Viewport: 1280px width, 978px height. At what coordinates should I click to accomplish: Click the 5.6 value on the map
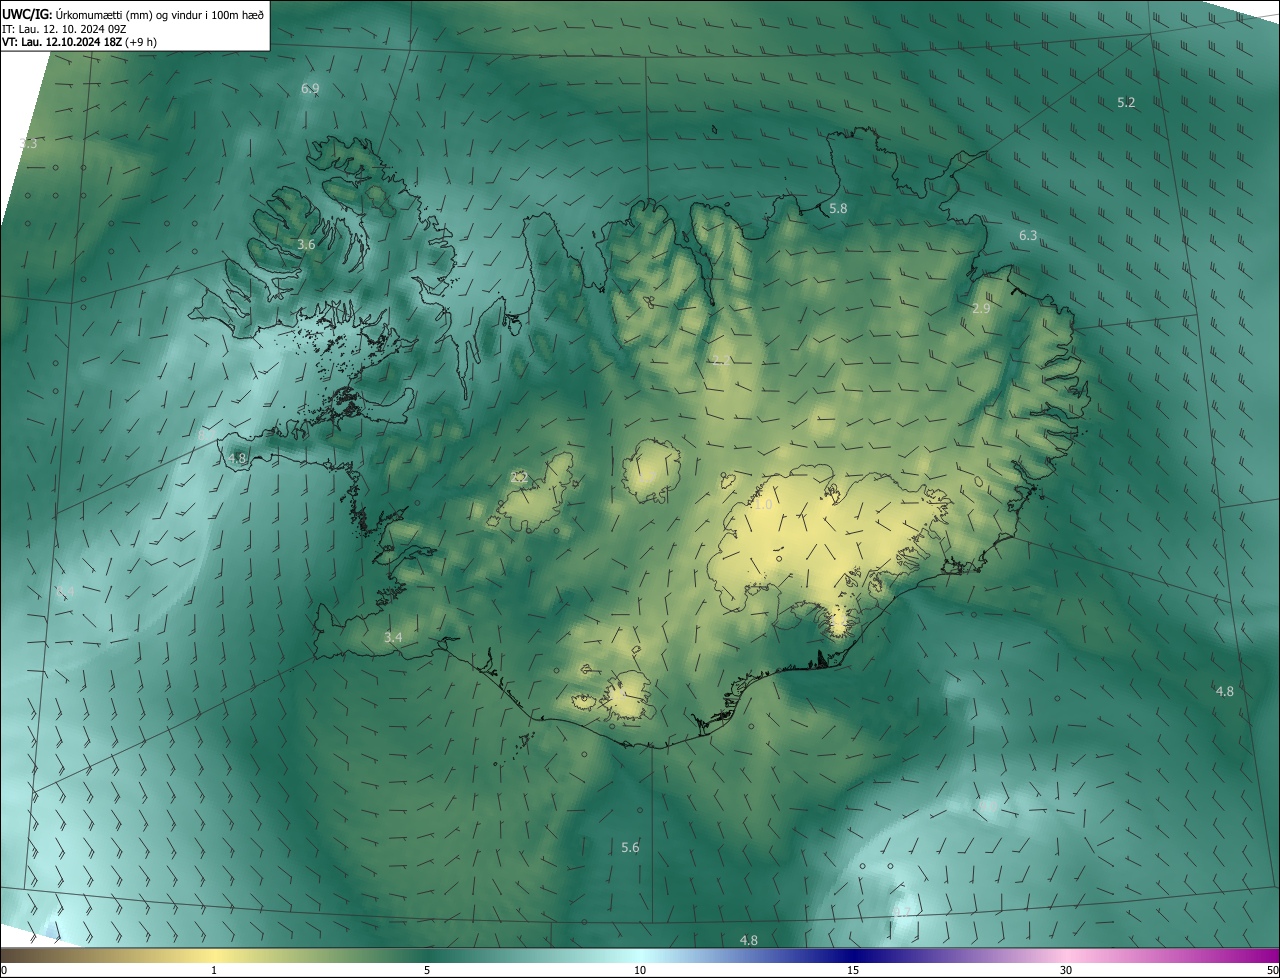pyautogui.click(x=630, y=847)
